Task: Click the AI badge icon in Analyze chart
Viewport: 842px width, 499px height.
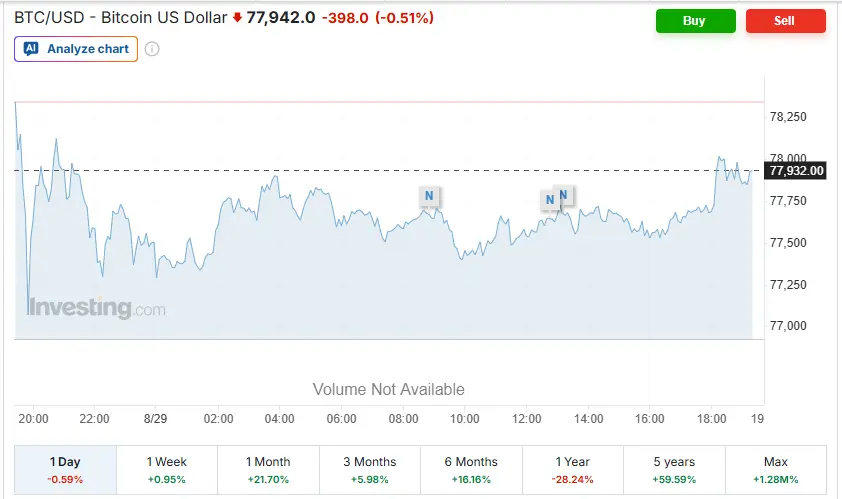Action: 31,49
